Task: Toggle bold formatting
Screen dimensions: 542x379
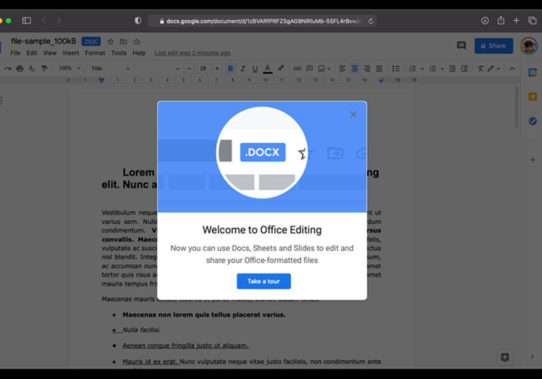Action: pos(230,68)
